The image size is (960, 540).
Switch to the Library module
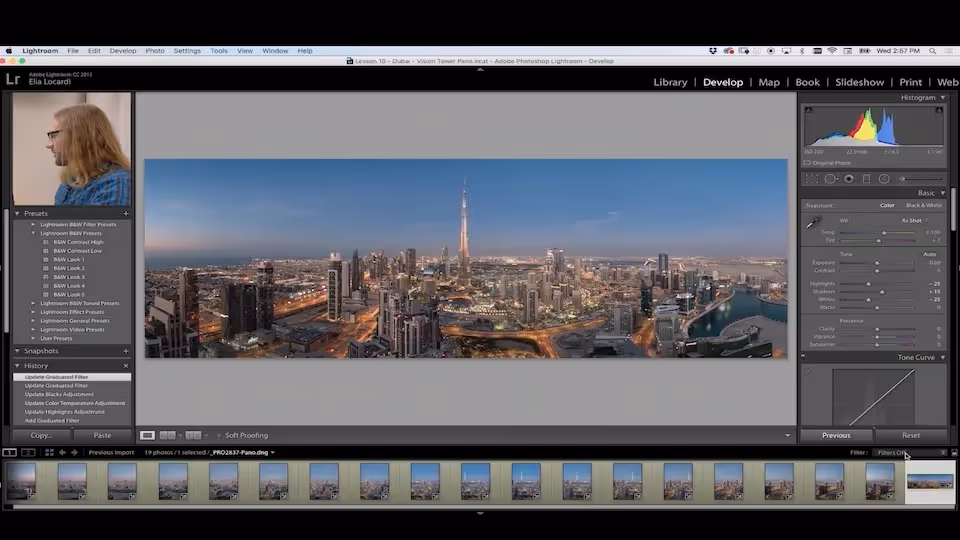[670, 82]
